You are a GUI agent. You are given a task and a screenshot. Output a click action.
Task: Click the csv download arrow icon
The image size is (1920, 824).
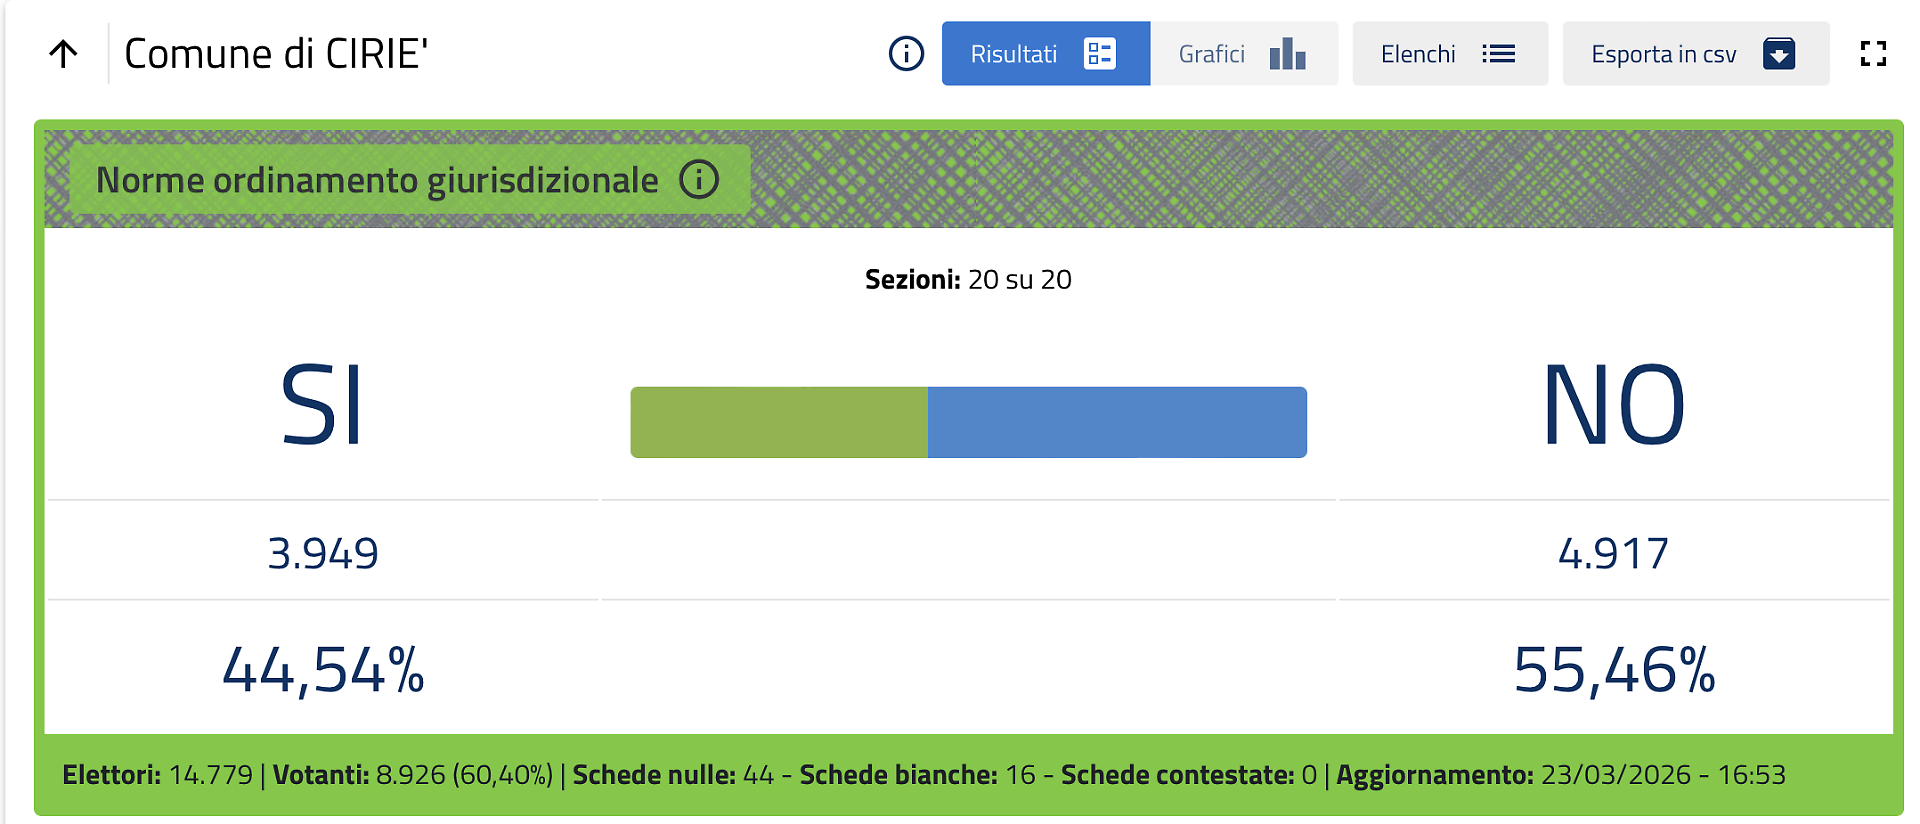point(1778,54)
